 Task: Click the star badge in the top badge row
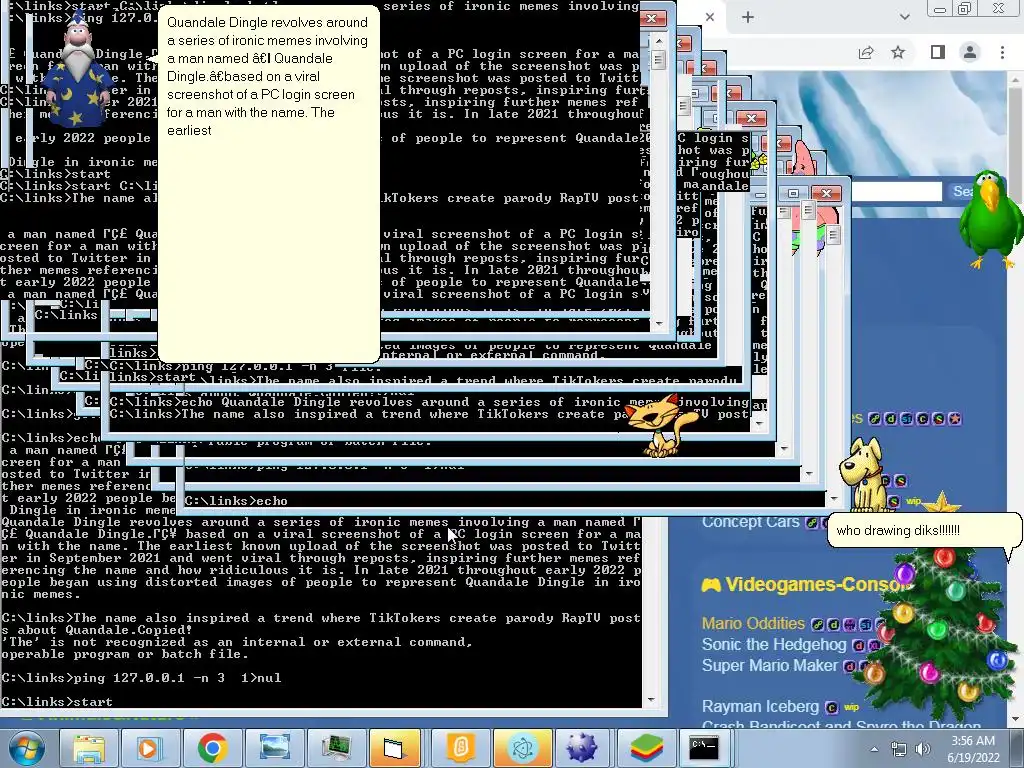[x=954, y=419]
